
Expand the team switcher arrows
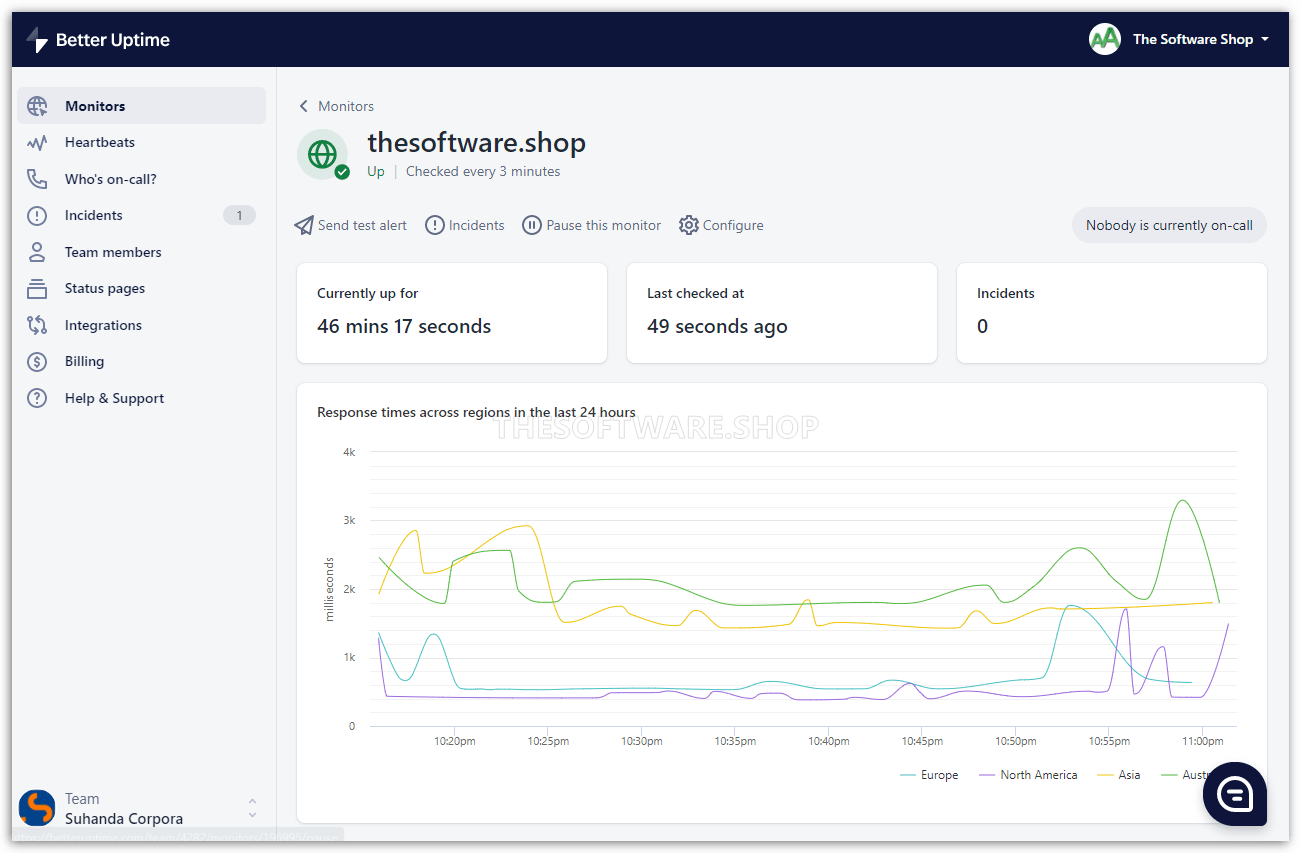coord(252,807)
